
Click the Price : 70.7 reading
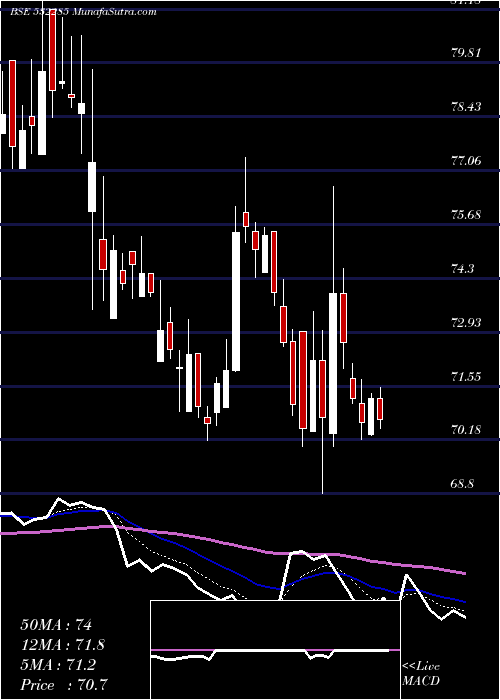pos(64,685)
